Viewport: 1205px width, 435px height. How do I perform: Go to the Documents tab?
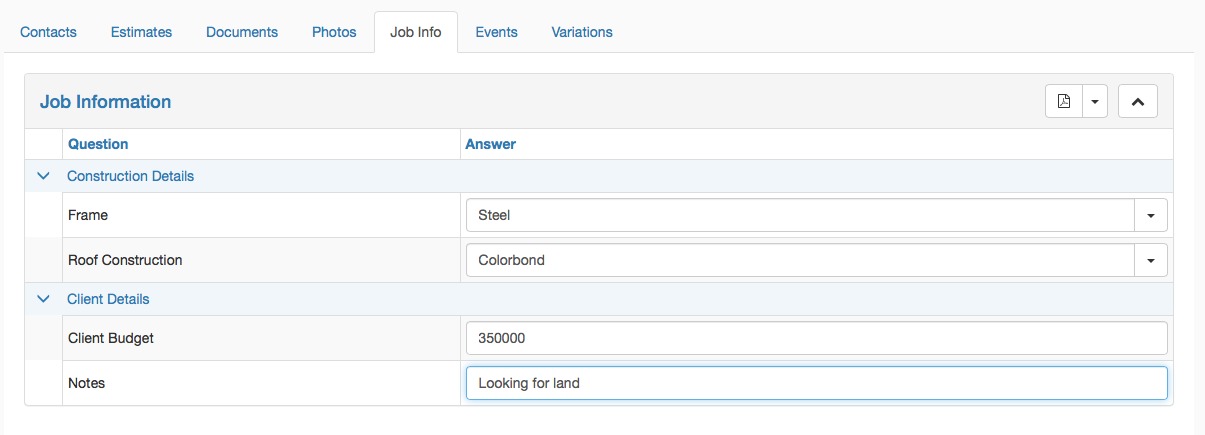(x=242, y=32)
